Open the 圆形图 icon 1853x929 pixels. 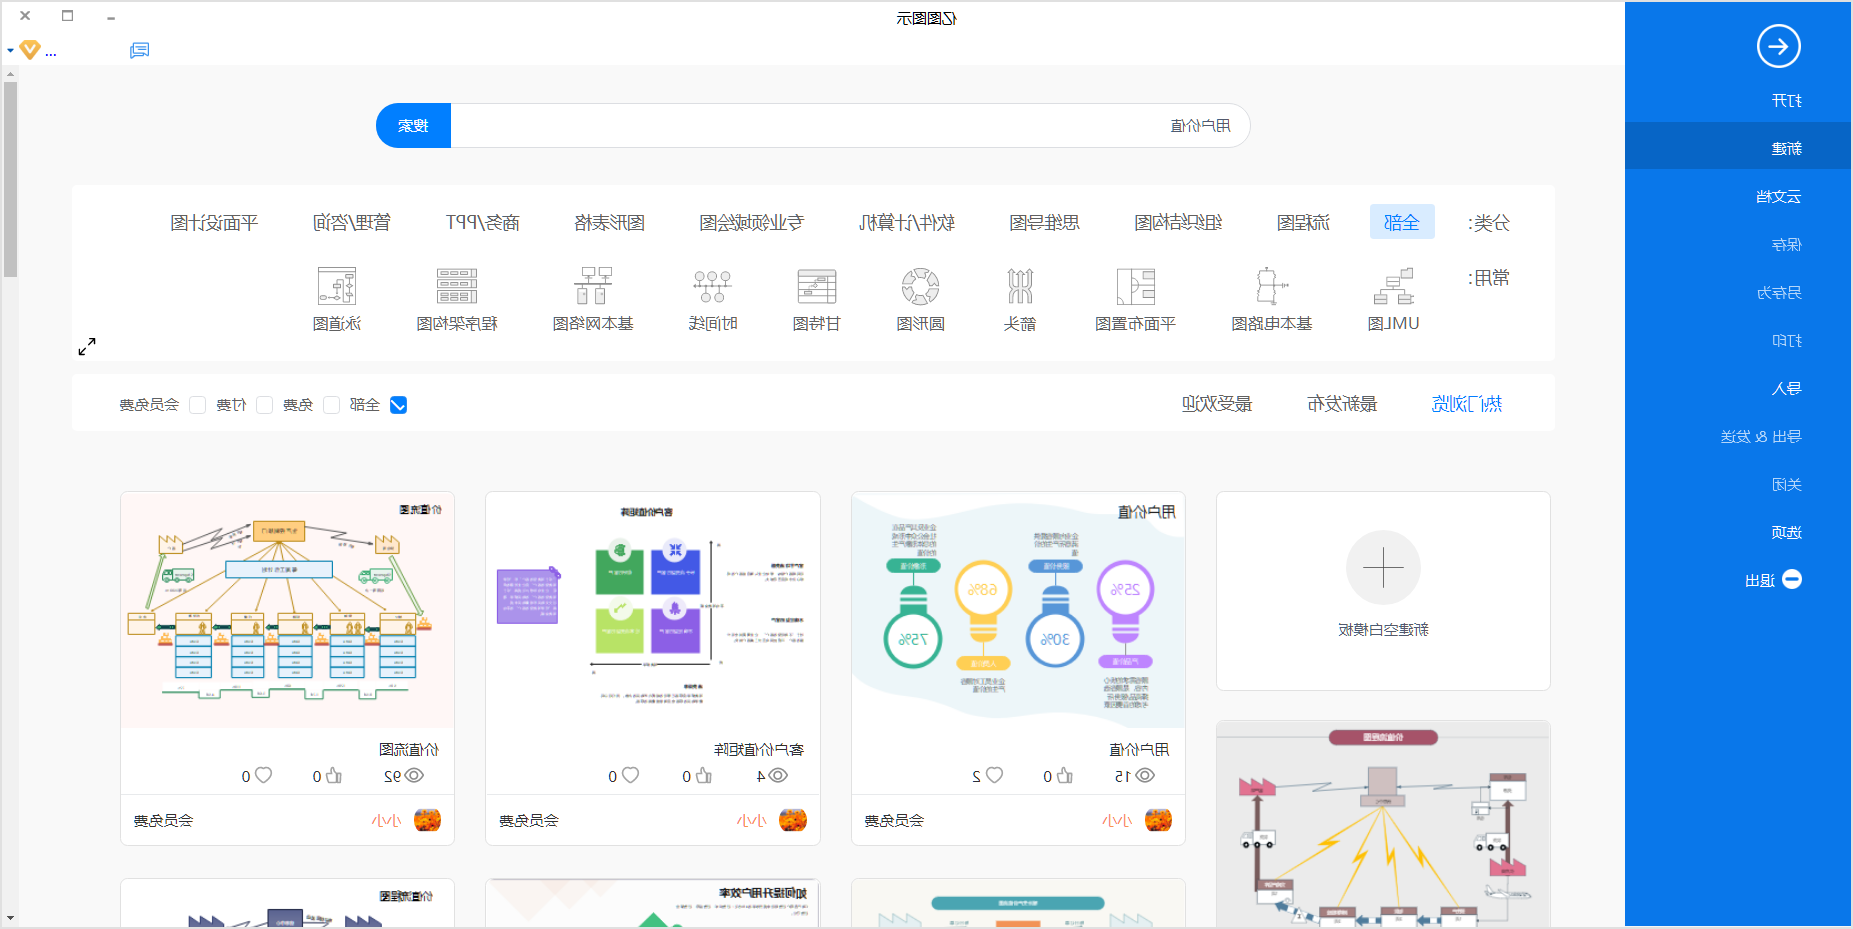(x=920, y=286)
